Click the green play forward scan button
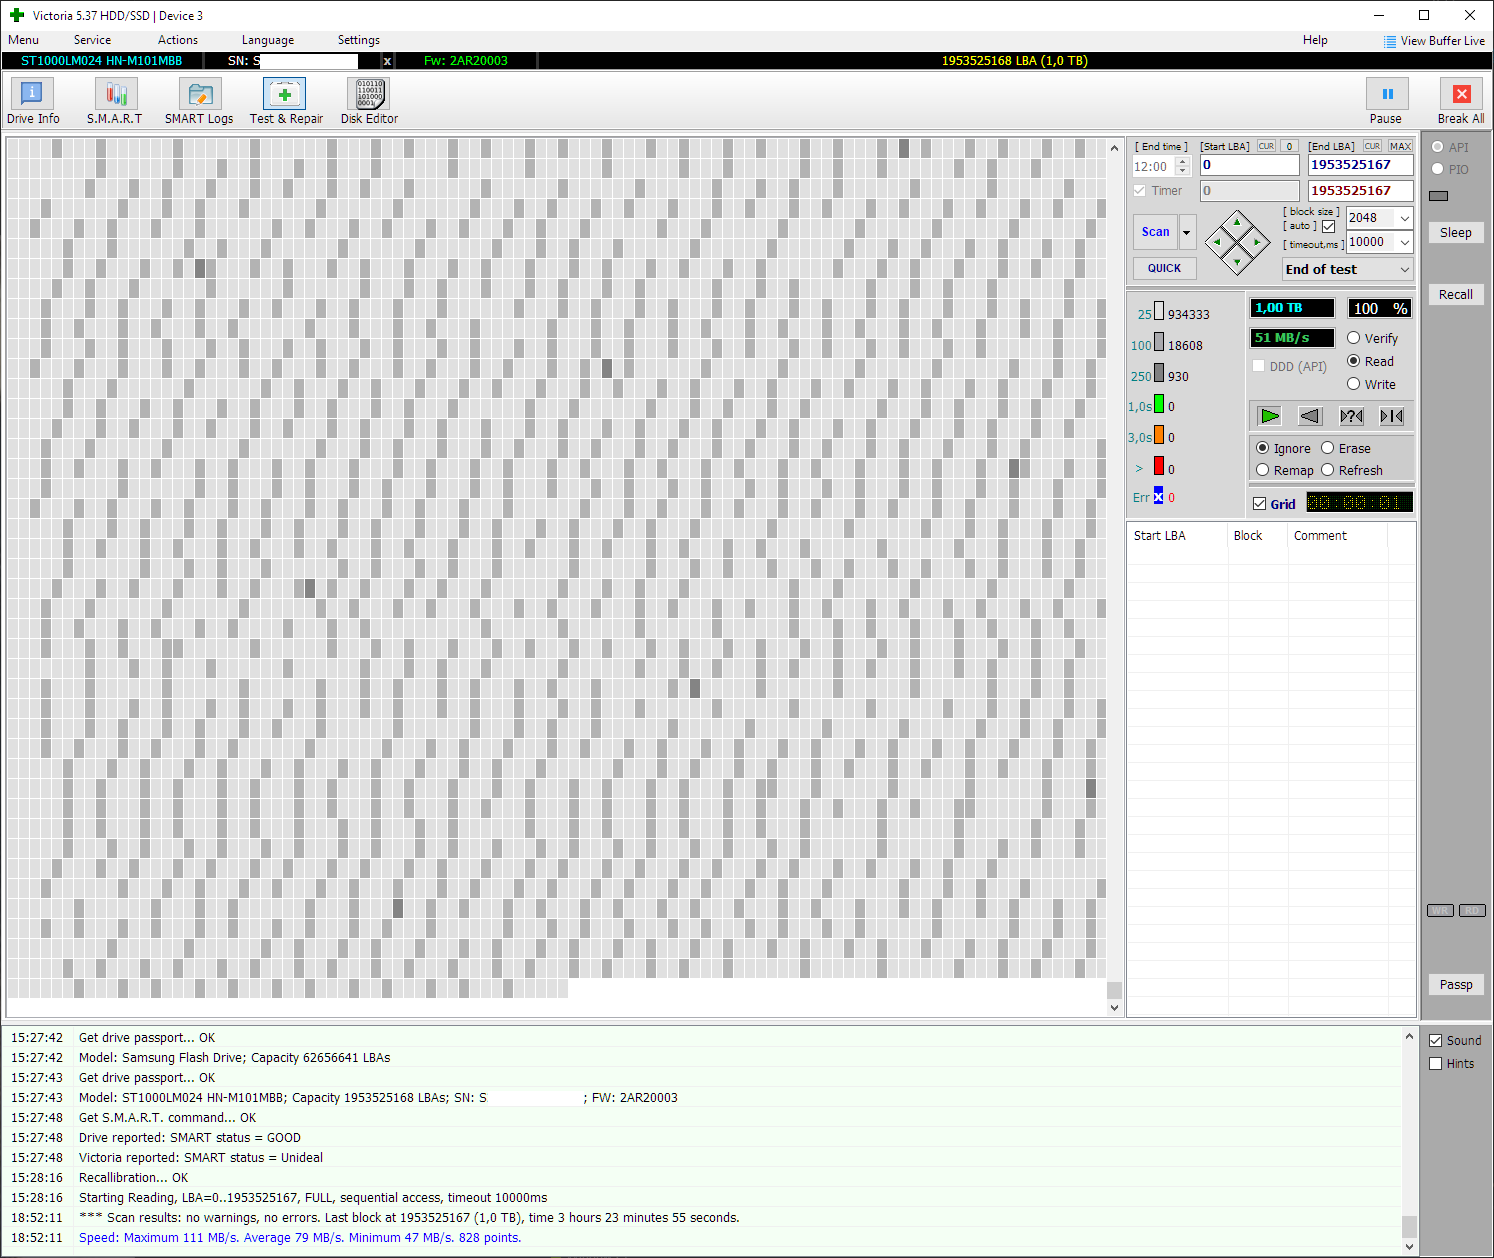Viewport: 1494px width, 1258px height. tap(1270, 416)
